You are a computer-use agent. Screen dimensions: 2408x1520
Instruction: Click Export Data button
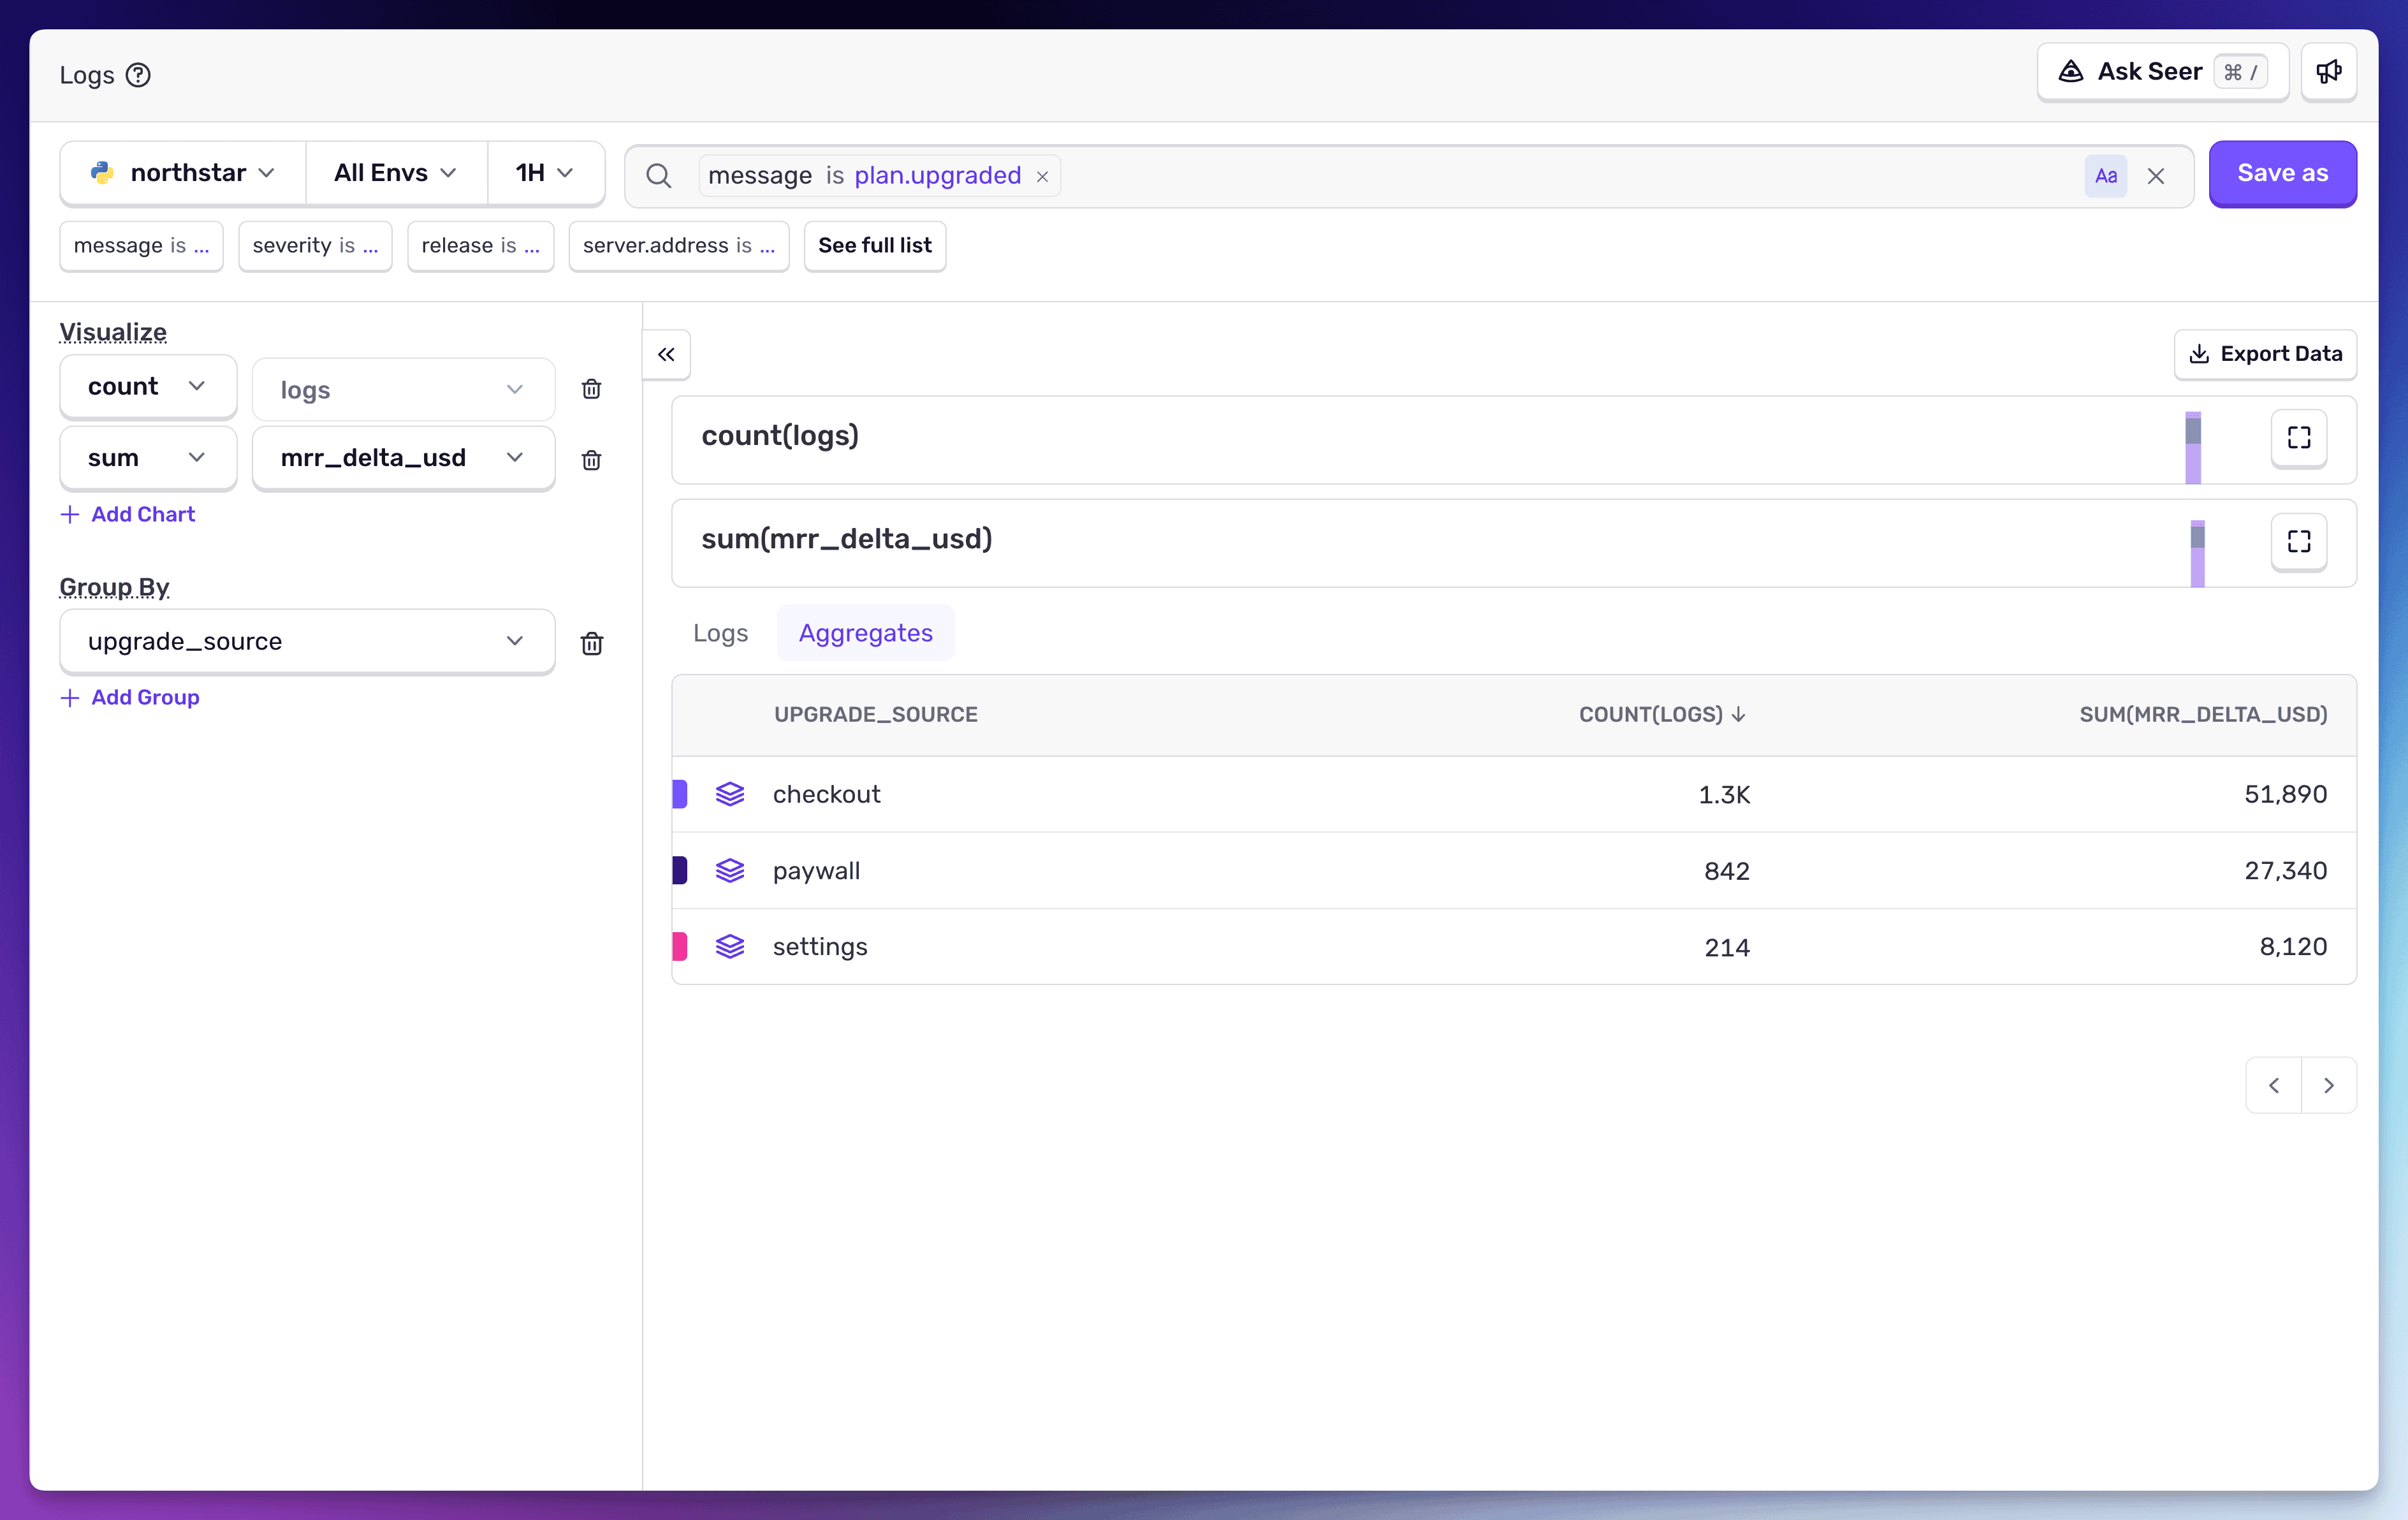[2265, 354]
